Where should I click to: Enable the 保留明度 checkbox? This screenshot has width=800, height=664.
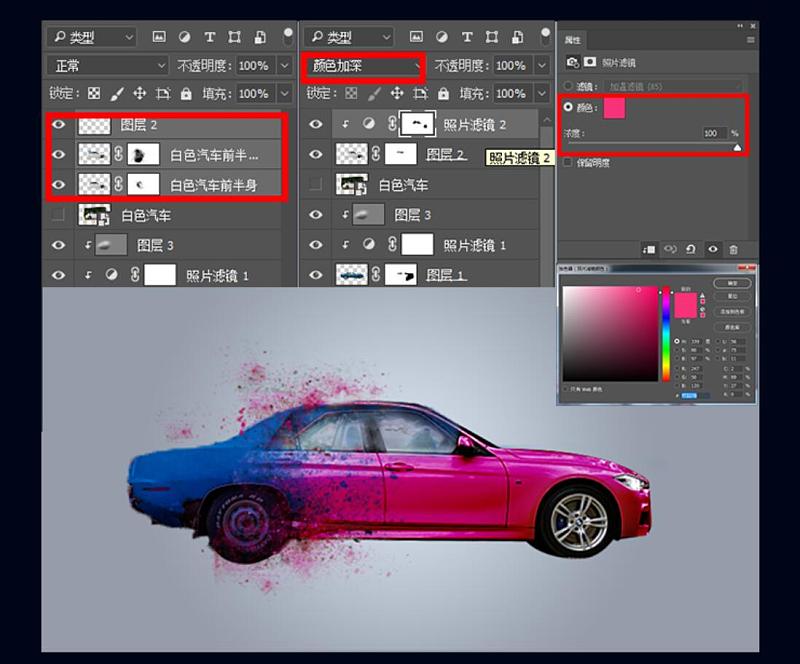569,162
